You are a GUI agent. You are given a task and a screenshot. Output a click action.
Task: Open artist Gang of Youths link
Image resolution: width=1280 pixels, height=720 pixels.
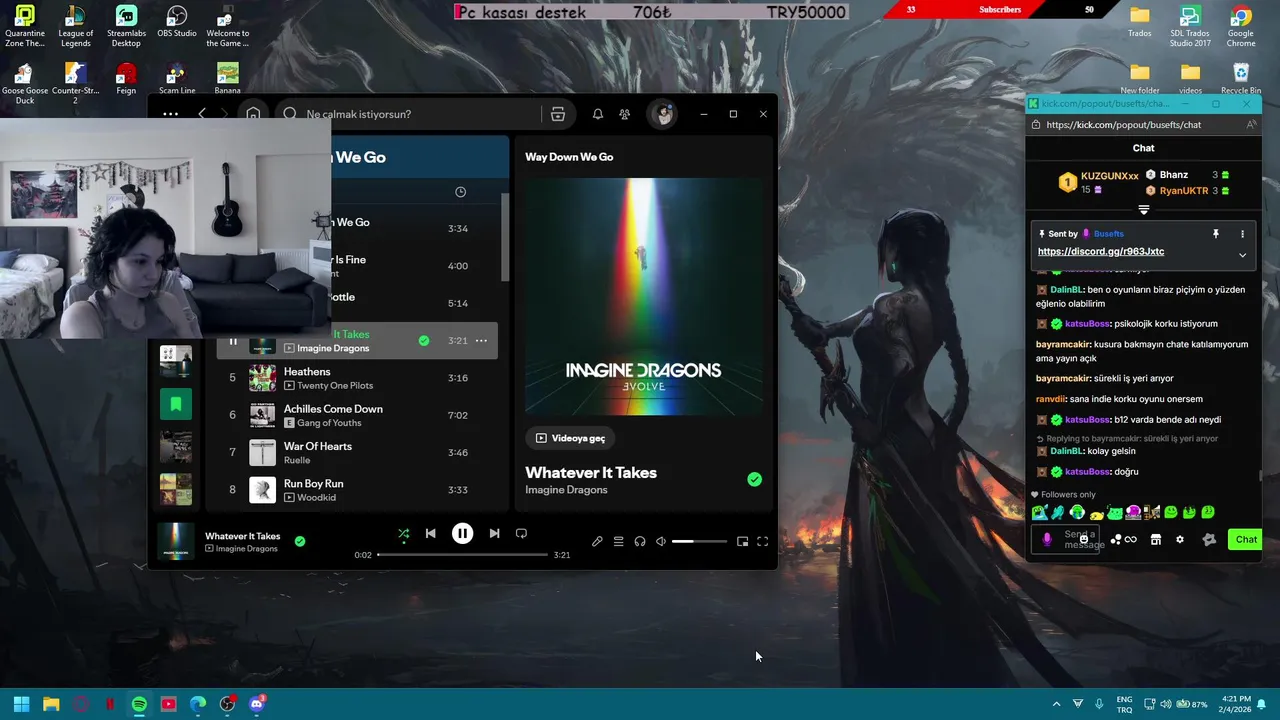329,423
